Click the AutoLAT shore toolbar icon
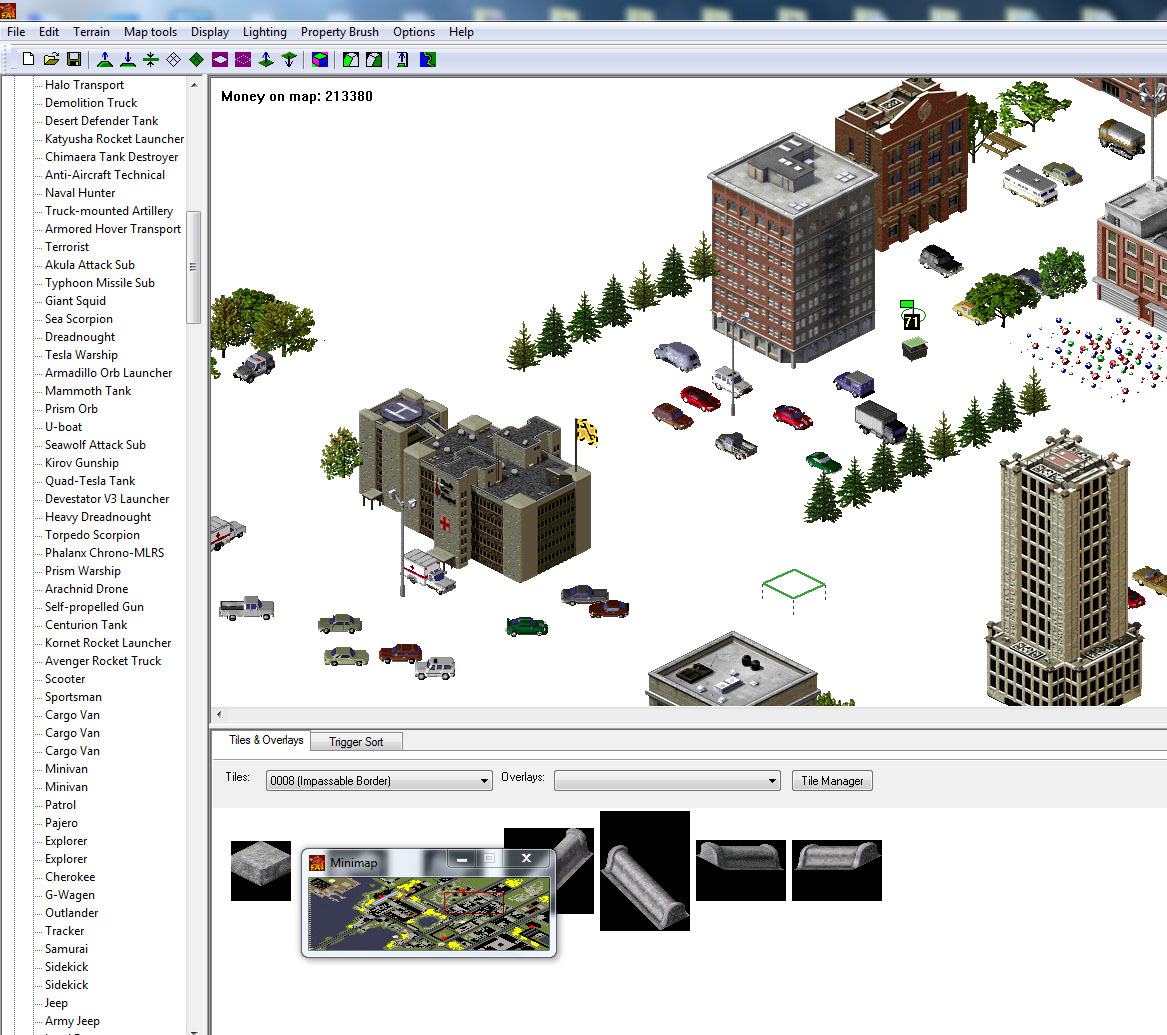The image size is (1167, 1035). click(x=351, y=60)
